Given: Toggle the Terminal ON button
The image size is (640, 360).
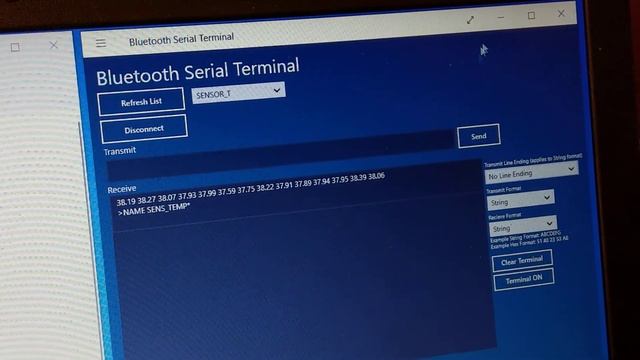Looking at the screenshot, I should point(524,280).
